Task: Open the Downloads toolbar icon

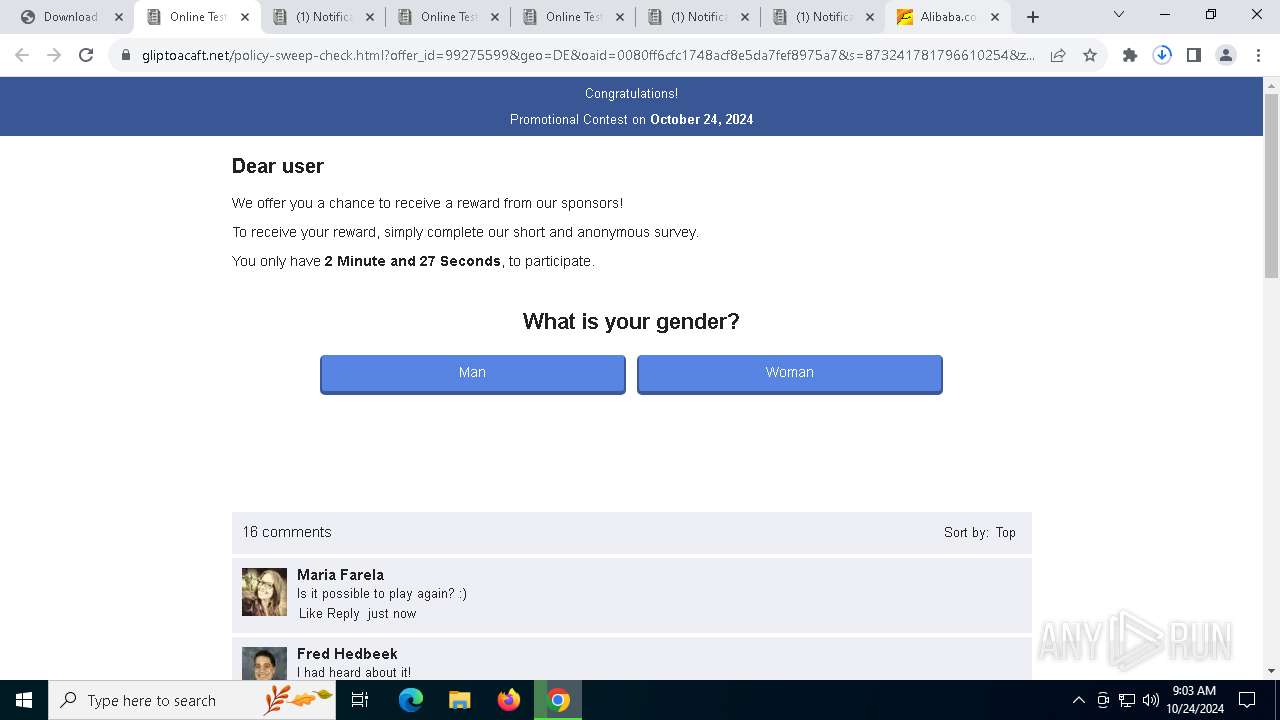Action: 1162,56
